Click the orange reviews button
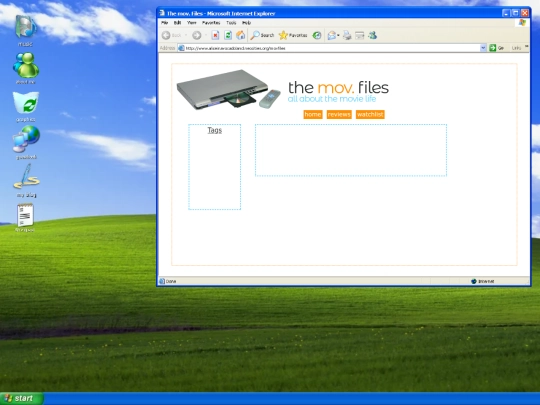Image resolution: width=540 pixels, height=405 pixels. pos(339,114)
